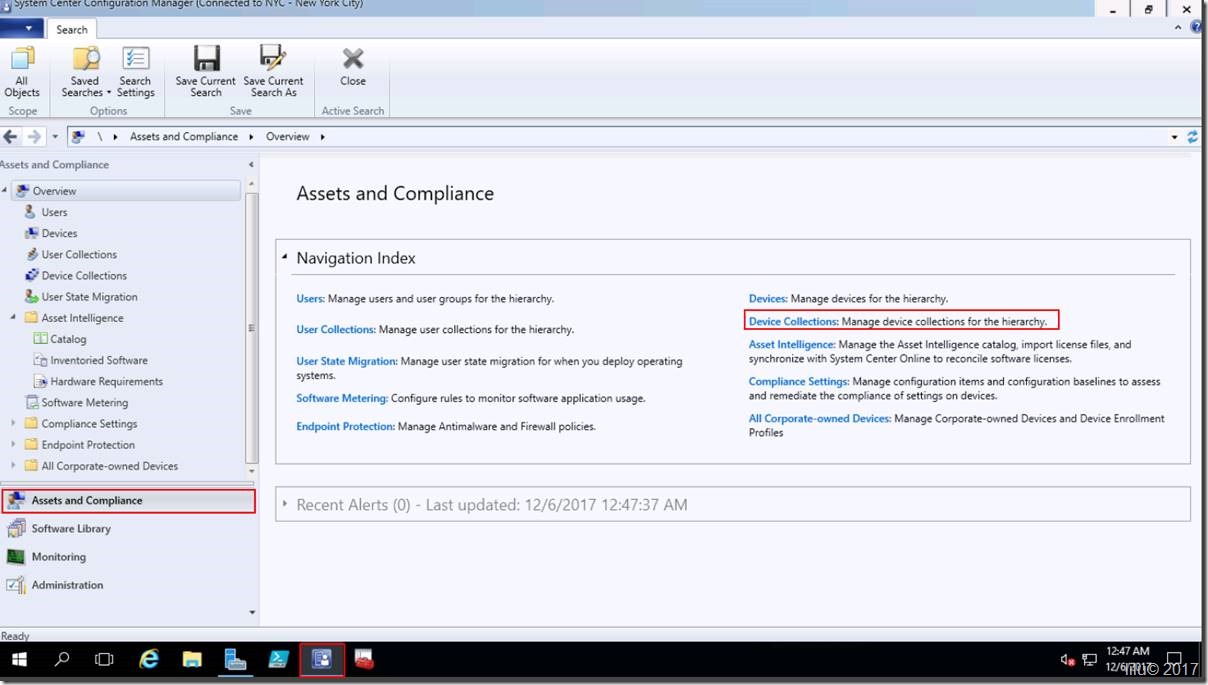
Task: Open the recent pages dropdown next to arrows
Action: [54, 136]
